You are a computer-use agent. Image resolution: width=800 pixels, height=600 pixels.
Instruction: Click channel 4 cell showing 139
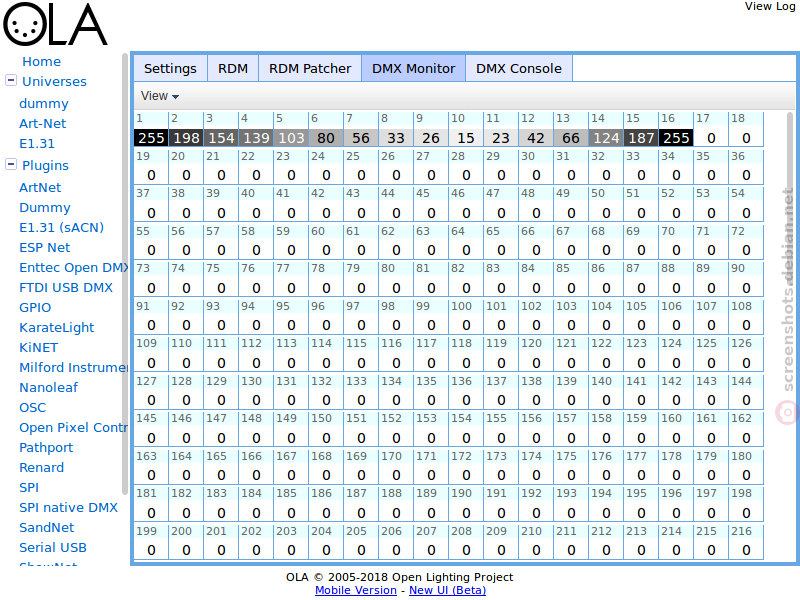[x=256, y=129]
